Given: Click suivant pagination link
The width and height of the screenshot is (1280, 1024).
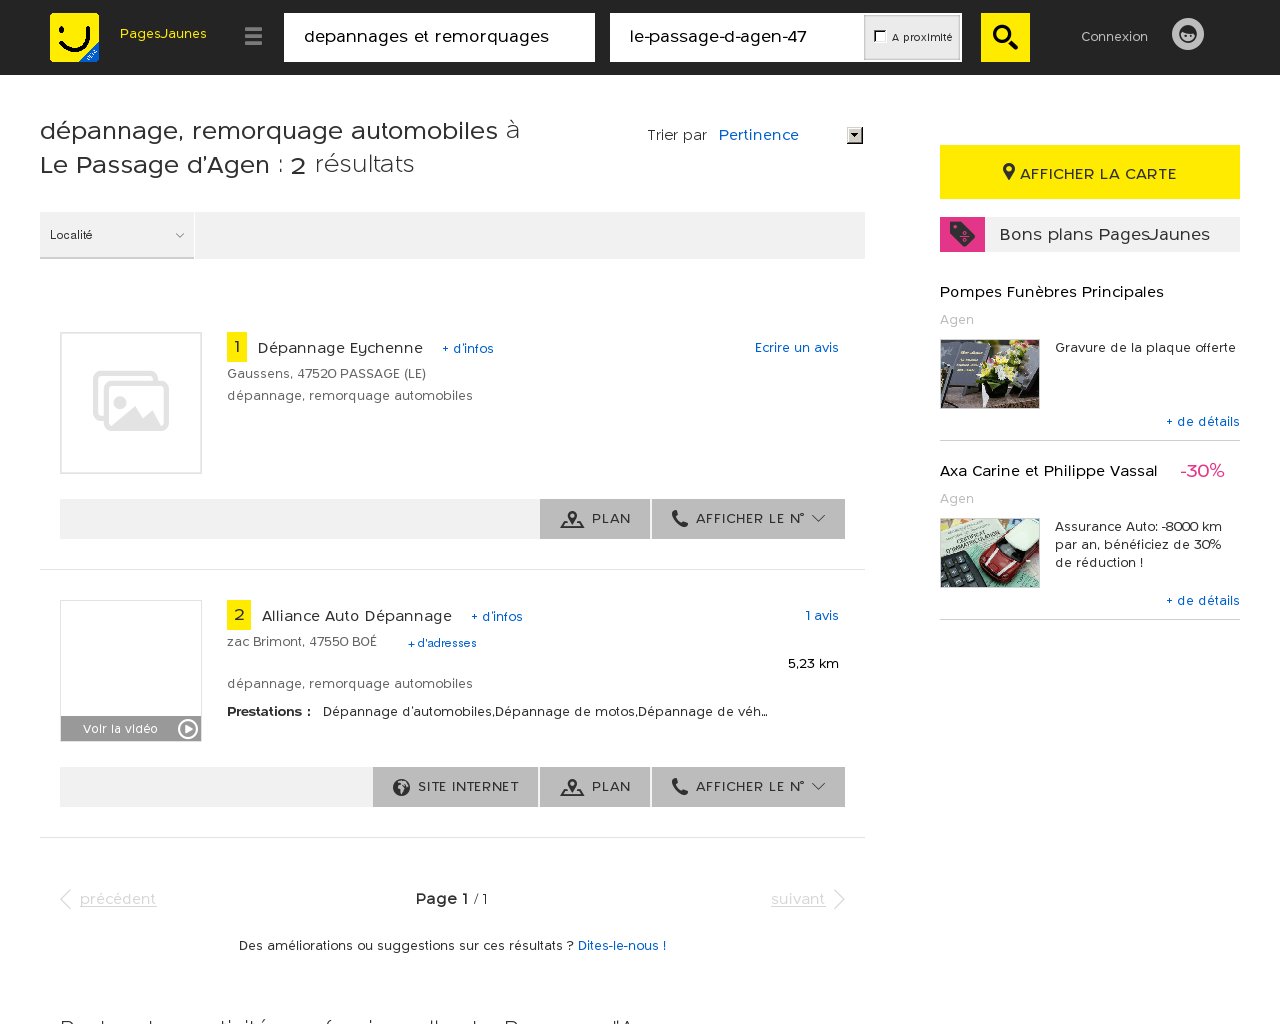Looking at the screenshot, I should 798,899.
